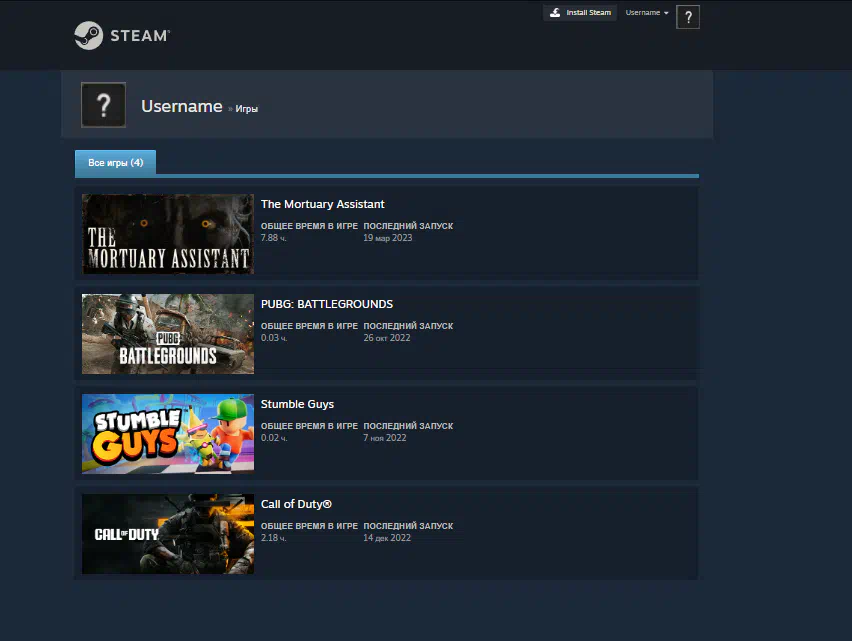Screen dimensions: 852x641
Task: Click the Install Steam button
Action: click(x=580, y=12)
